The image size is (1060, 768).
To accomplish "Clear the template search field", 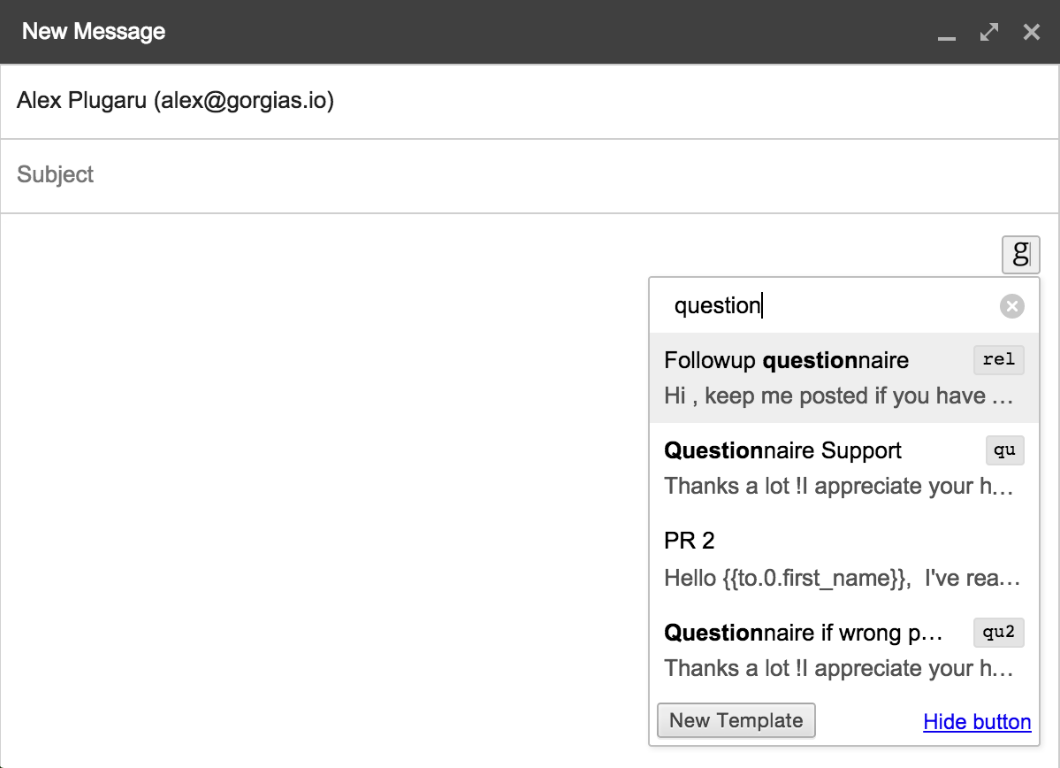I will click(x=1011, y=306).
